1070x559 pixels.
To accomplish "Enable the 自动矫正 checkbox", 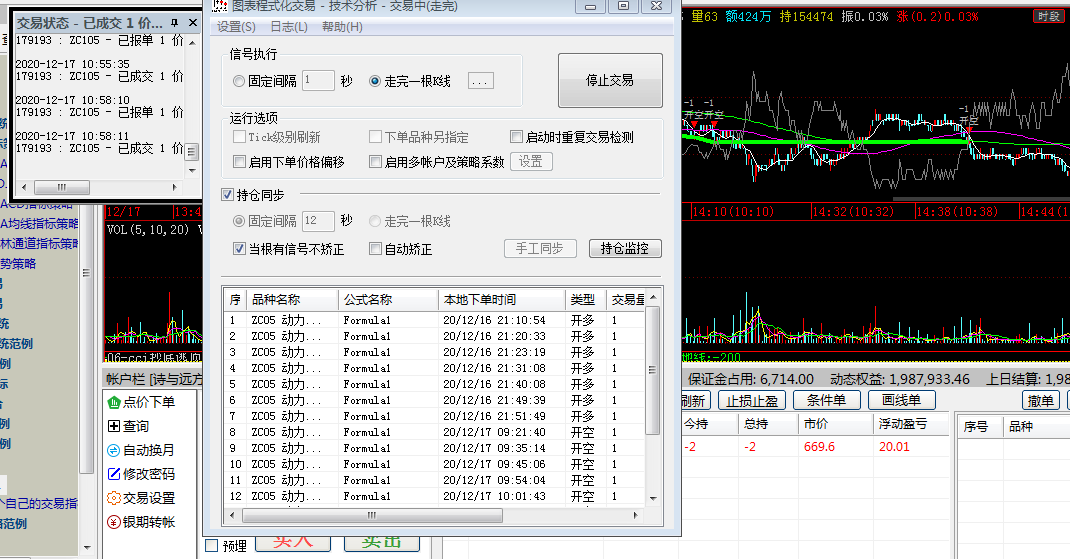I will (376, 249).
